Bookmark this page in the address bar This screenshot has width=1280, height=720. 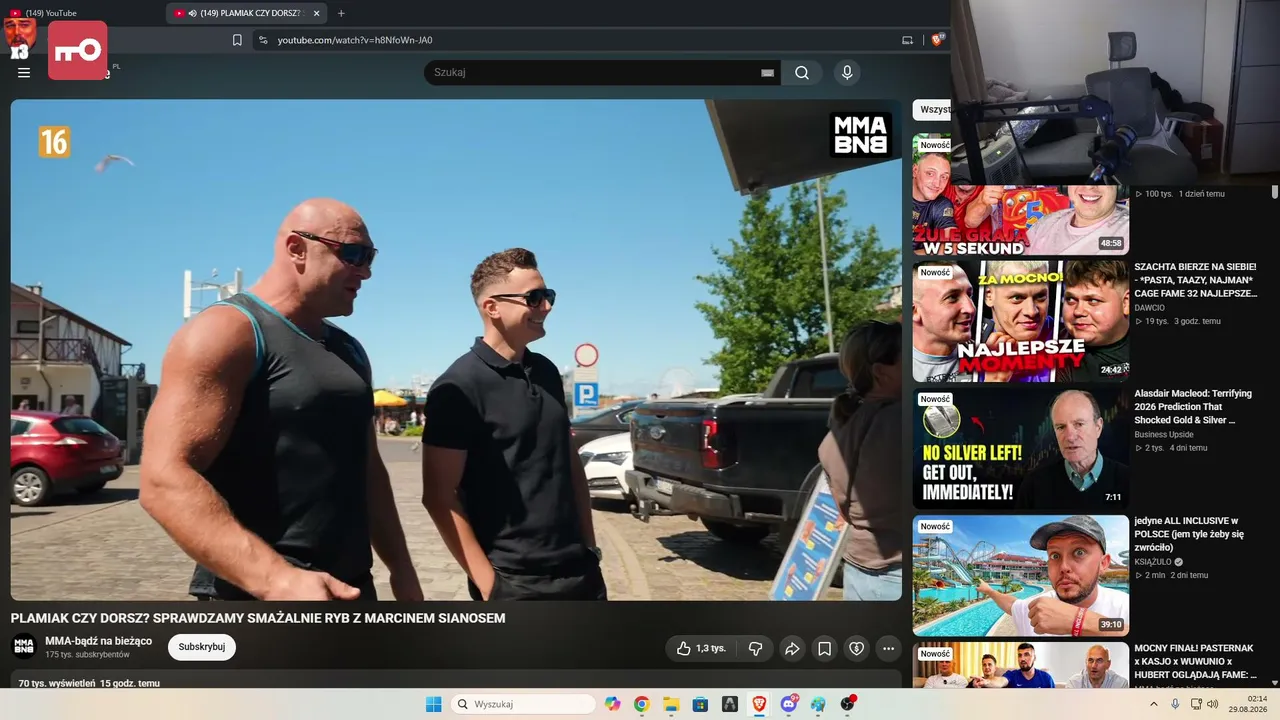point(237,40)
